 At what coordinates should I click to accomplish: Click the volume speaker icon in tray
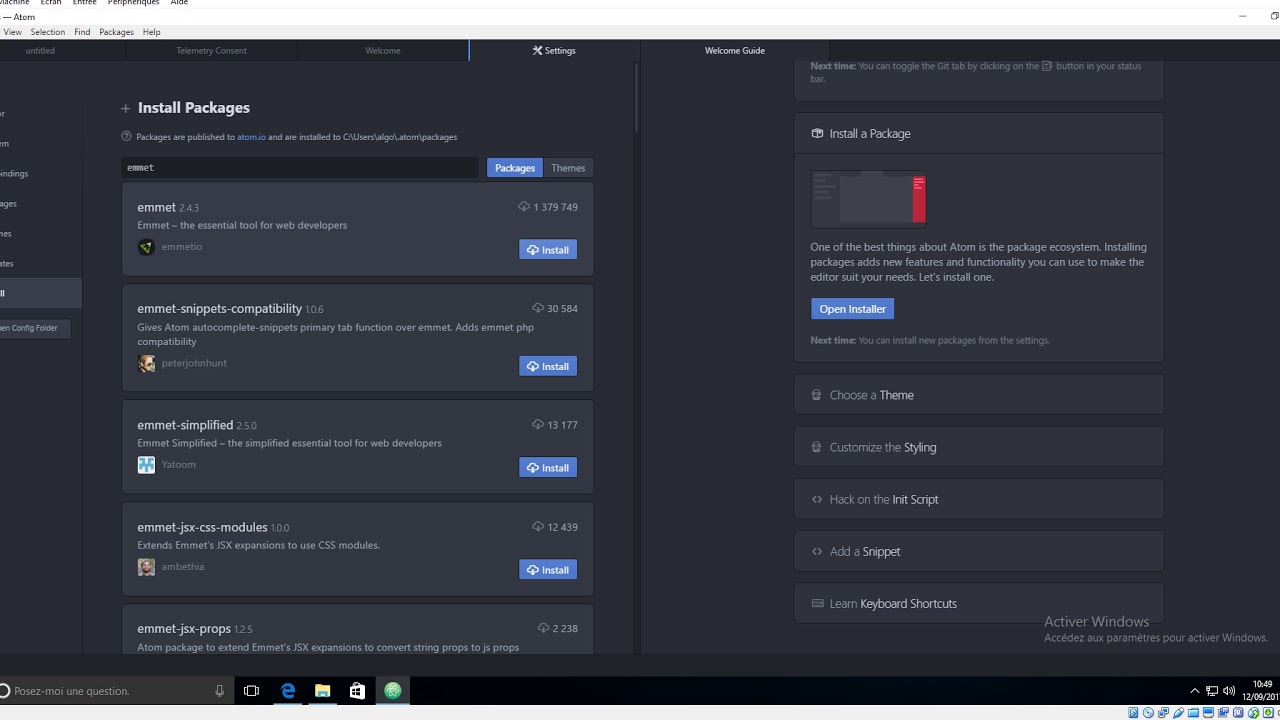click(x=1228, y=691)
